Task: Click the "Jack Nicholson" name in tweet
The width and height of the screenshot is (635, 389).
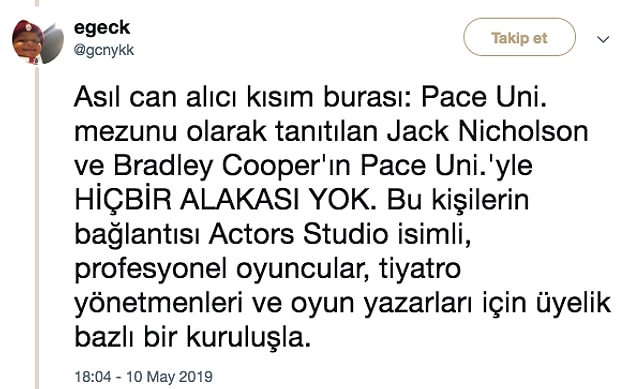Action: tap(487, 132)
